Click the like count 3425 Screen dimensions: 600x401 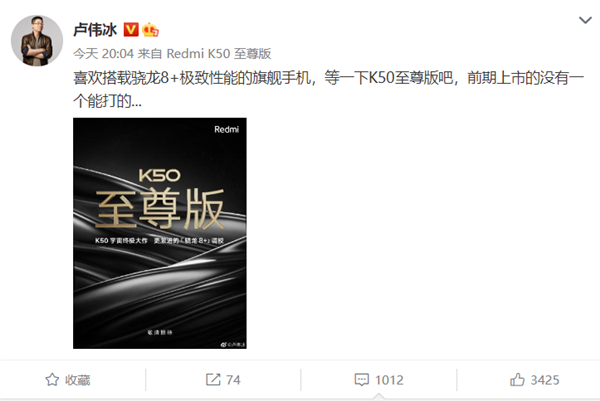coord(545,380)
